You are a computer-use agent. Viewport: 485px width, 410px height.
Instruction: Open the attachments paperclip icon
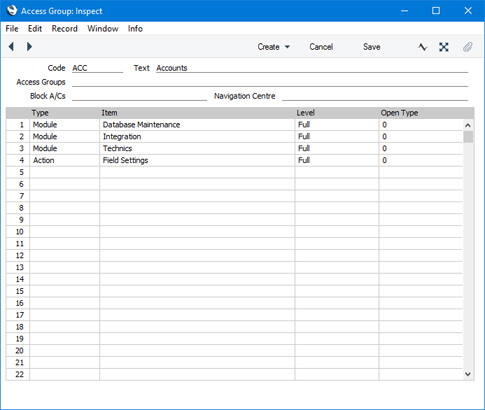click(x=468, y=47)
